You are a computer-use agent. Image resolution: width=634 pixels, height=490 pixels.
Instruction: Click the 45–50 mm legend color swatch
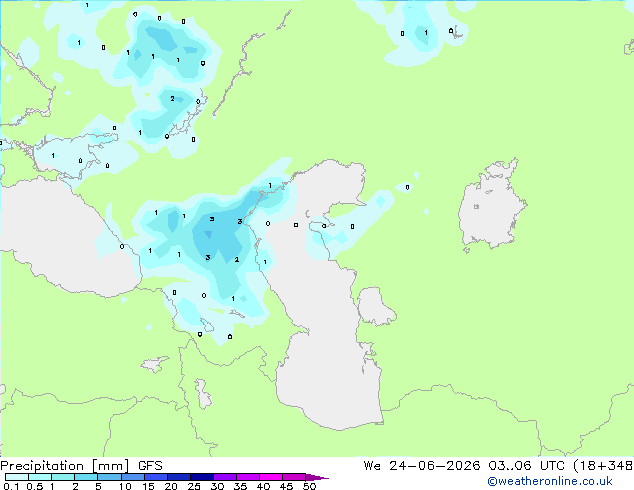pyautogui.click(x=294, y=477)
